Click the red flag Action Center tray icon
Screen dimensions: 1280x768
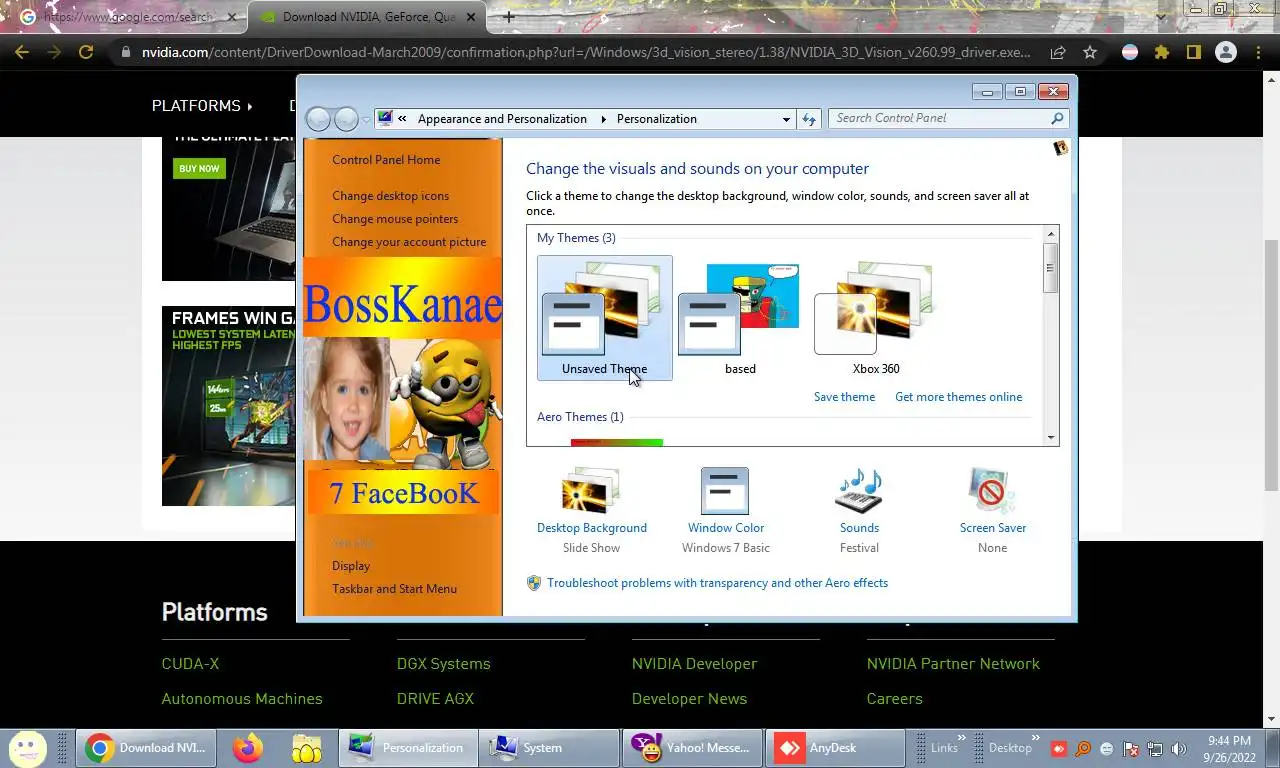pos(1131,748)
